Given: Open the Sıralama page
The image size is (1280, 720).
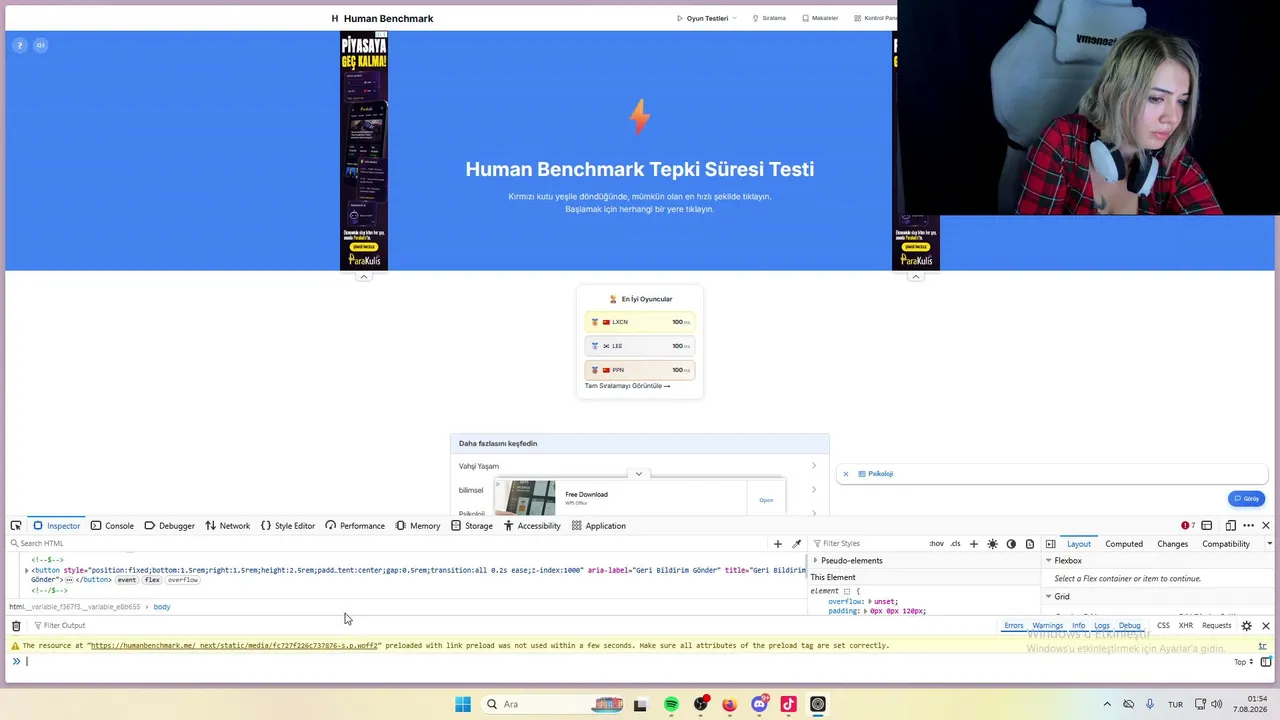Looking at the screenshot, I should point(770,18).
